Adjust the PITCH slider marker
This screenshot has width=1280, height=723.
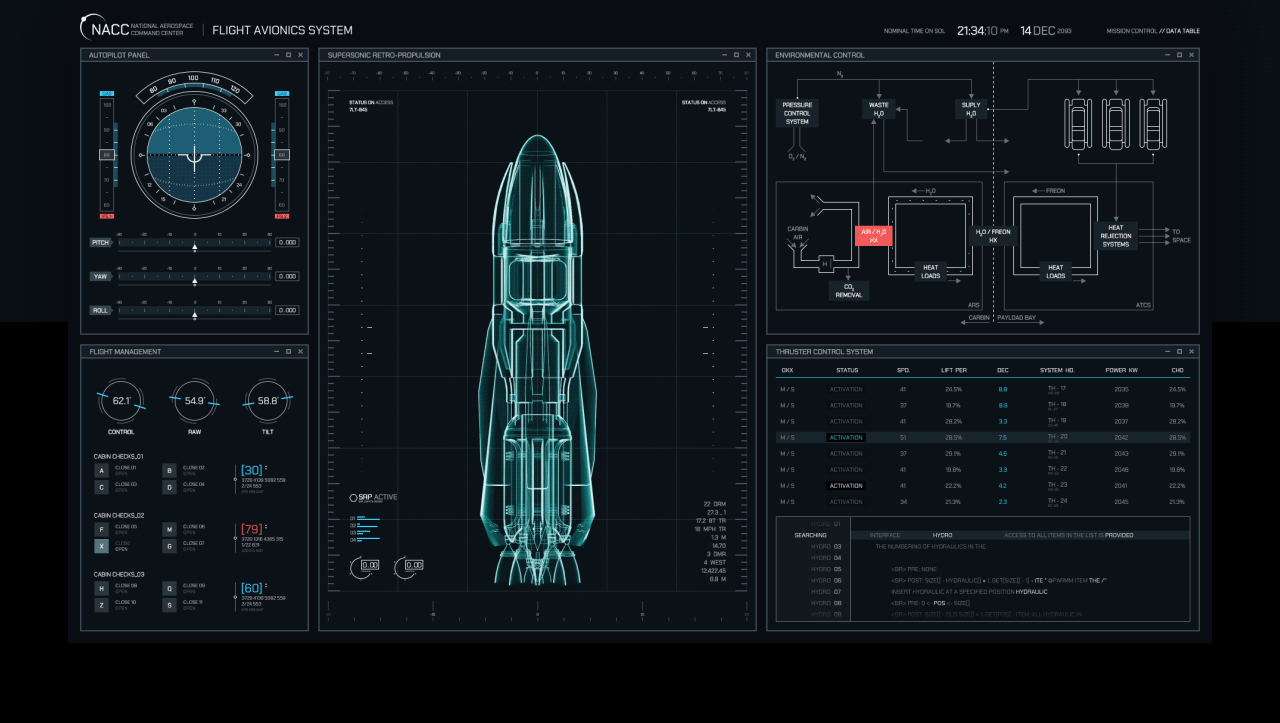pos(194,247)
